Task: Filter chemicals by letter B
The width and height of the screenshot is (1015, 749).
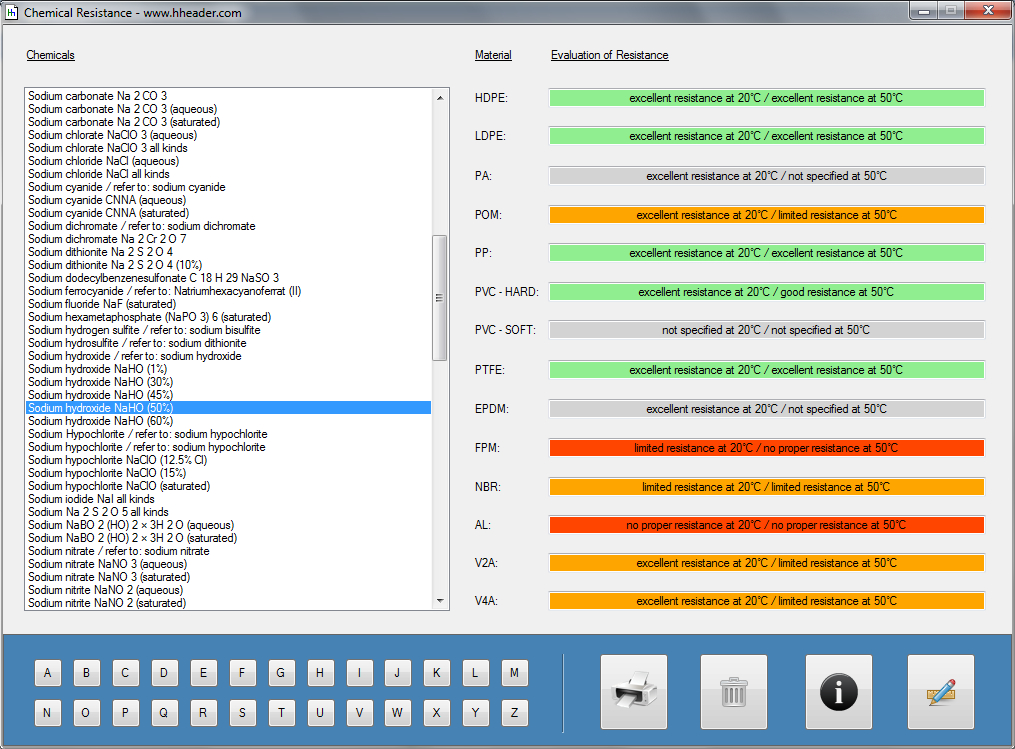Action: (86, 673)
